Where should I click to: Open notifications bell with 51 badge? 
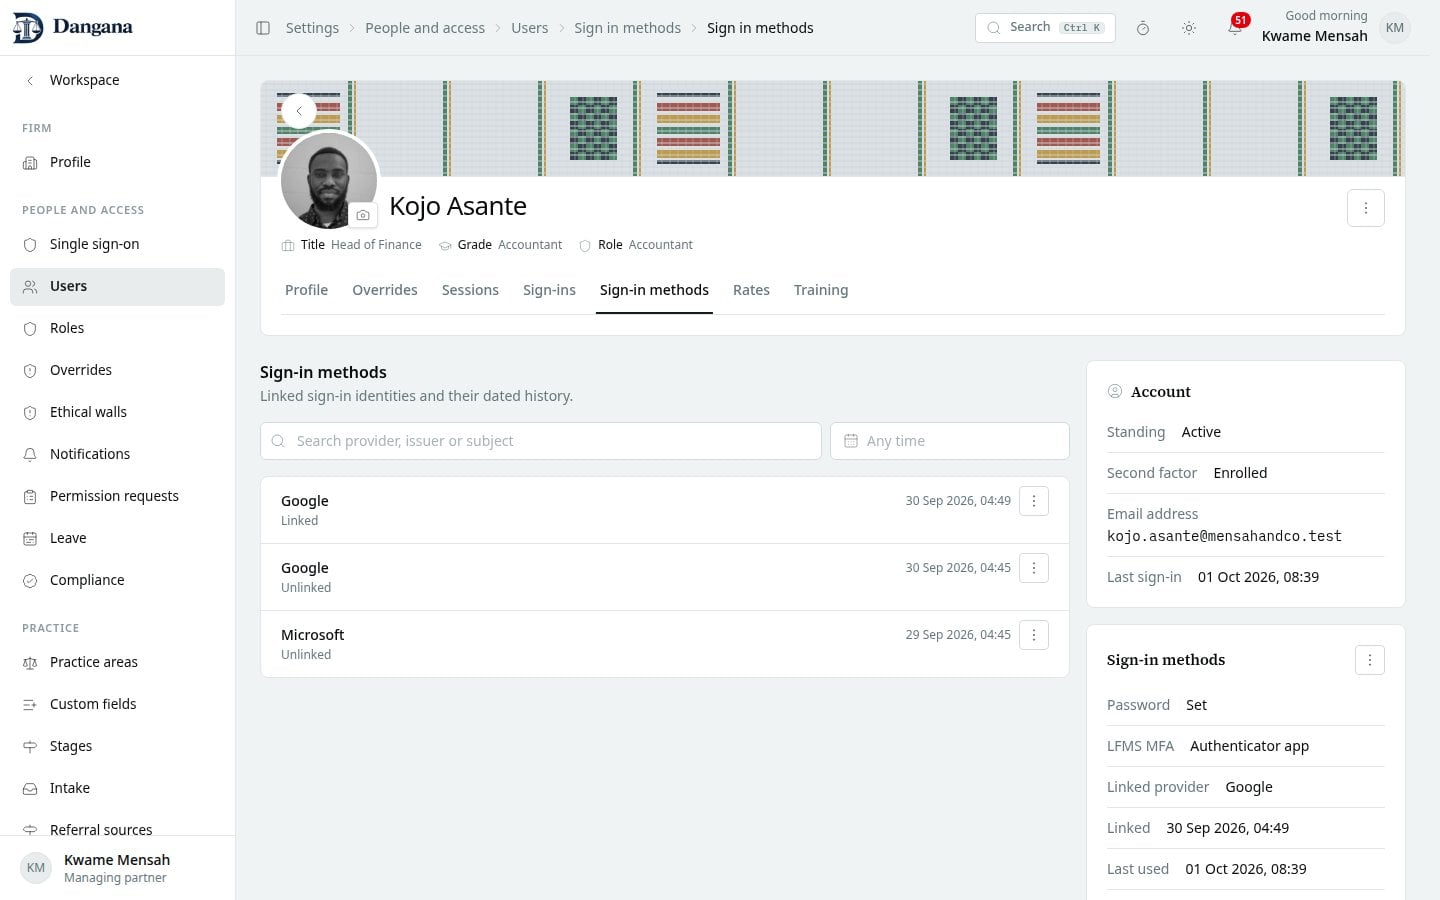tap(1235, 28)
